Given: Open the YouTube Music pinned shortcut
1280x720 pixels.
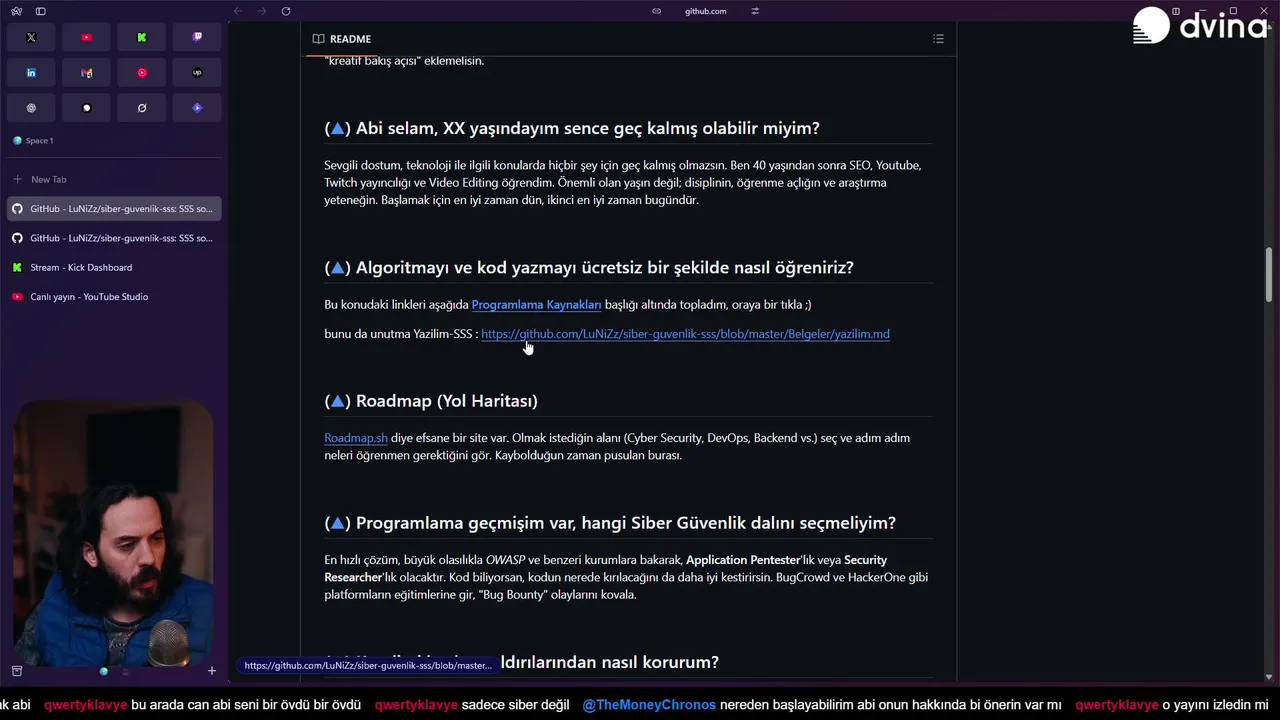Looking at the screenshot, I should [x=142, y=72].
